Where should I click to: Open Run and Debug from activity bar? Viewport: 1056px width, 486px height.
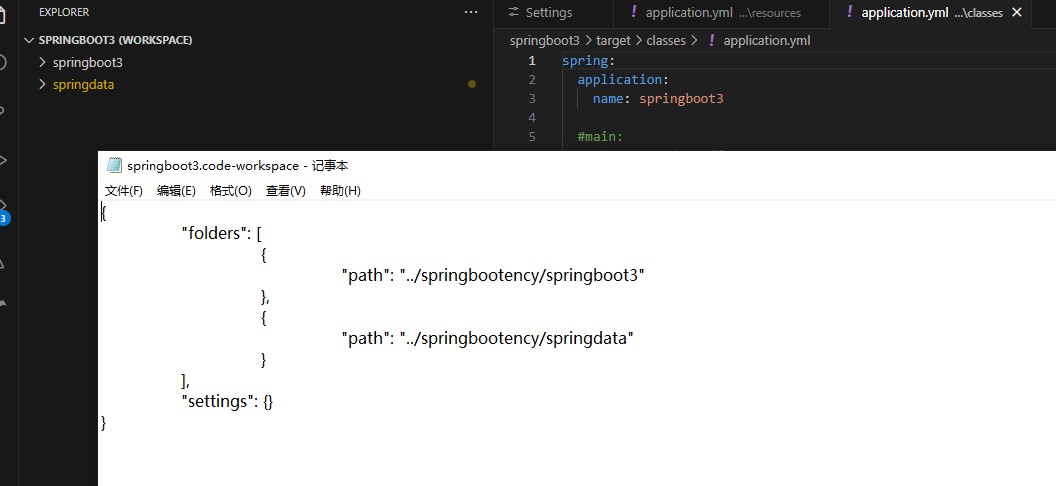3,159
